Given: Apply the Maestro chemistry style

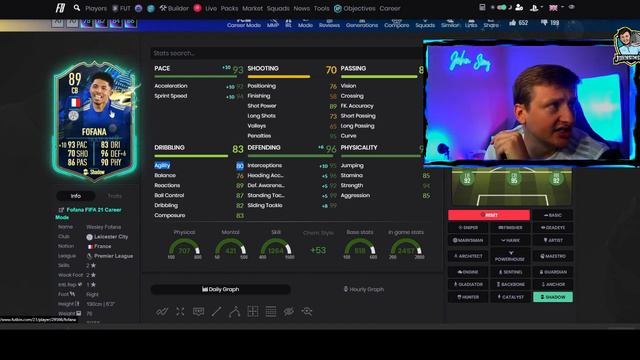Looking at the screenshot, I should (x=553, y=256).
